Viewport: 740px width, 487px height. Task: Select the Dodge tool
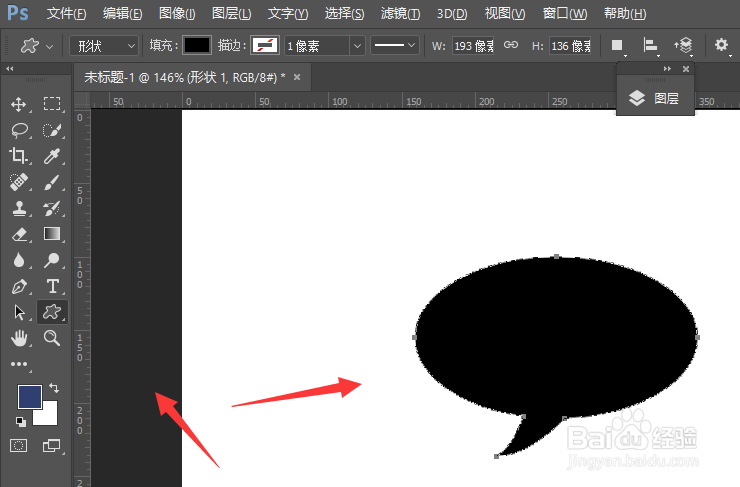click(52, 260)
